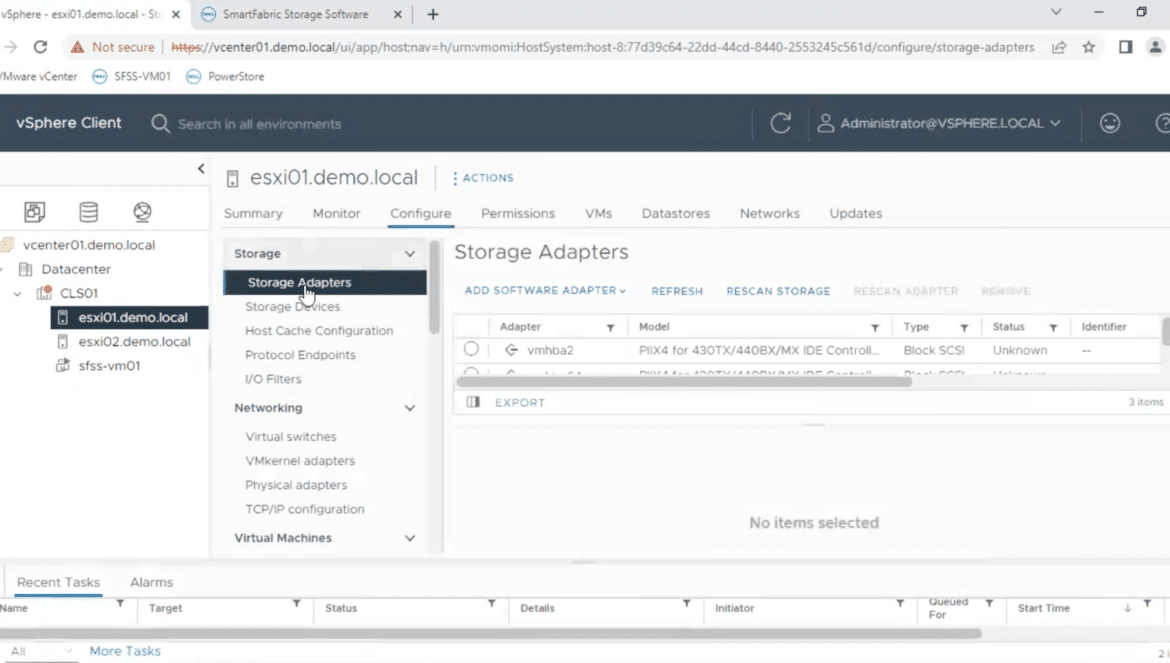Switch to the Permissions tab
This screenshot has width=1170, height=663.
coord(518,213)
